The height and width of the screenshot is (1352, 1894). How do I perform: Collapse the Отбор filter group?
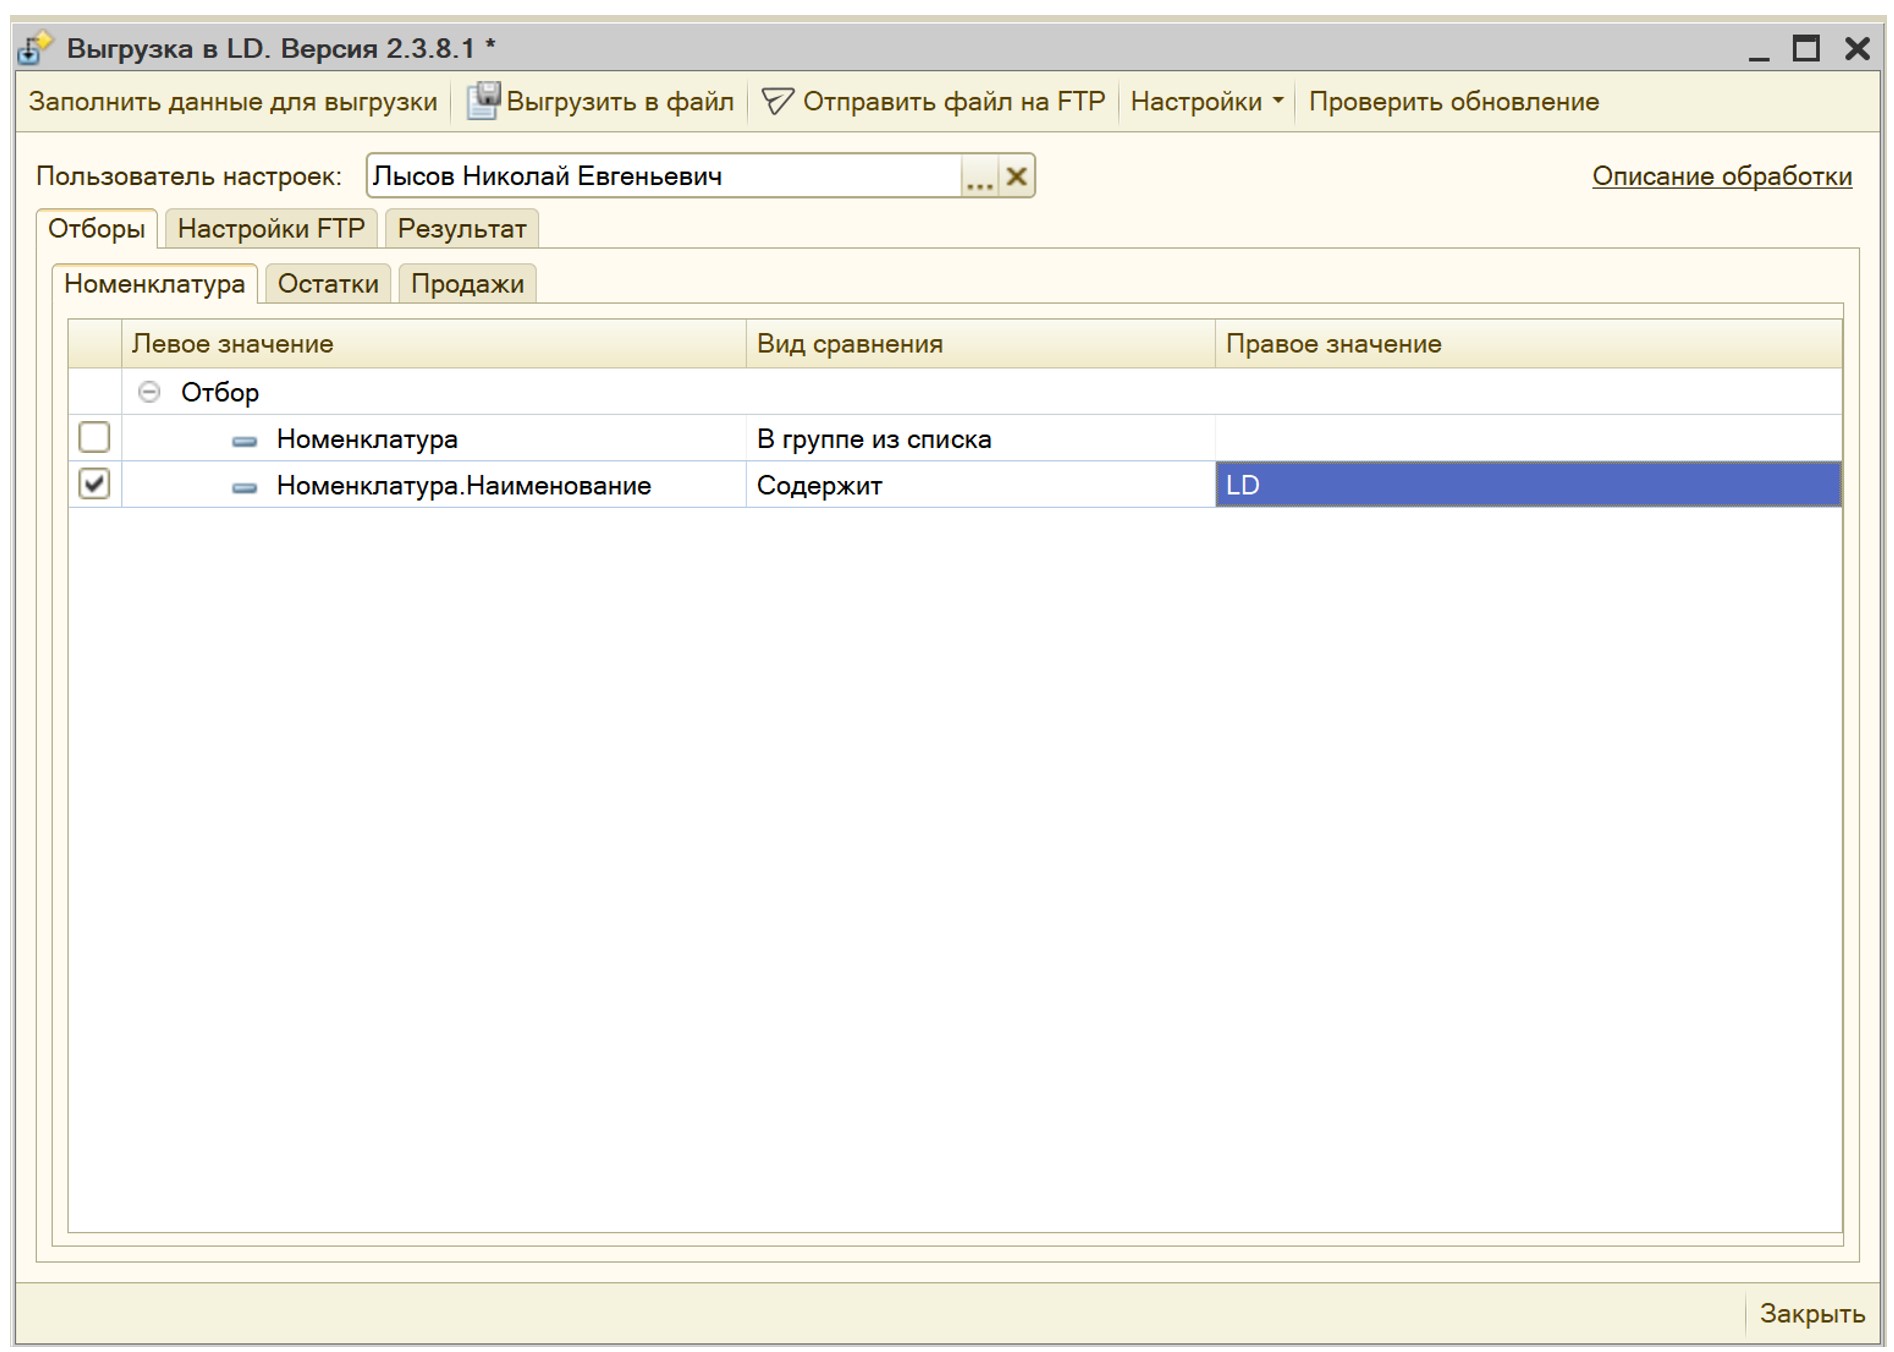point(148,391)
